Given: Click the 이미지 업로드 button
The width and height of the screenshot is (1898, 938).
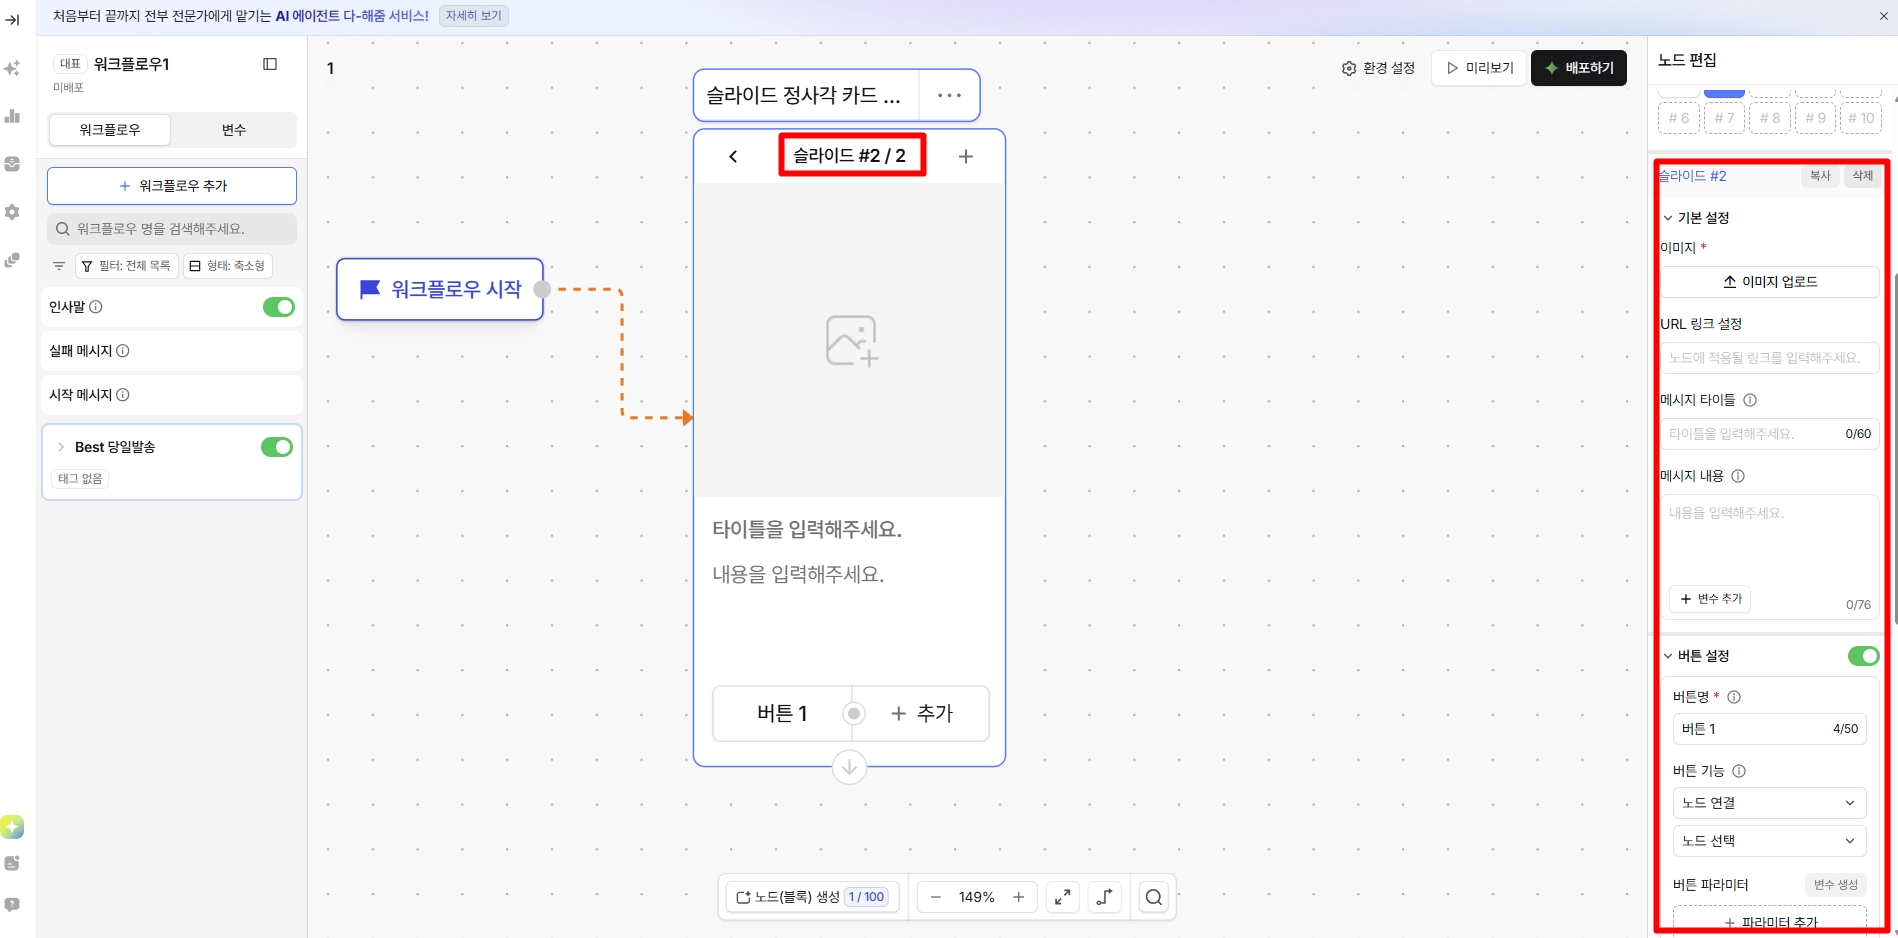Looking at the screenshot, I should click(1770, 282).
